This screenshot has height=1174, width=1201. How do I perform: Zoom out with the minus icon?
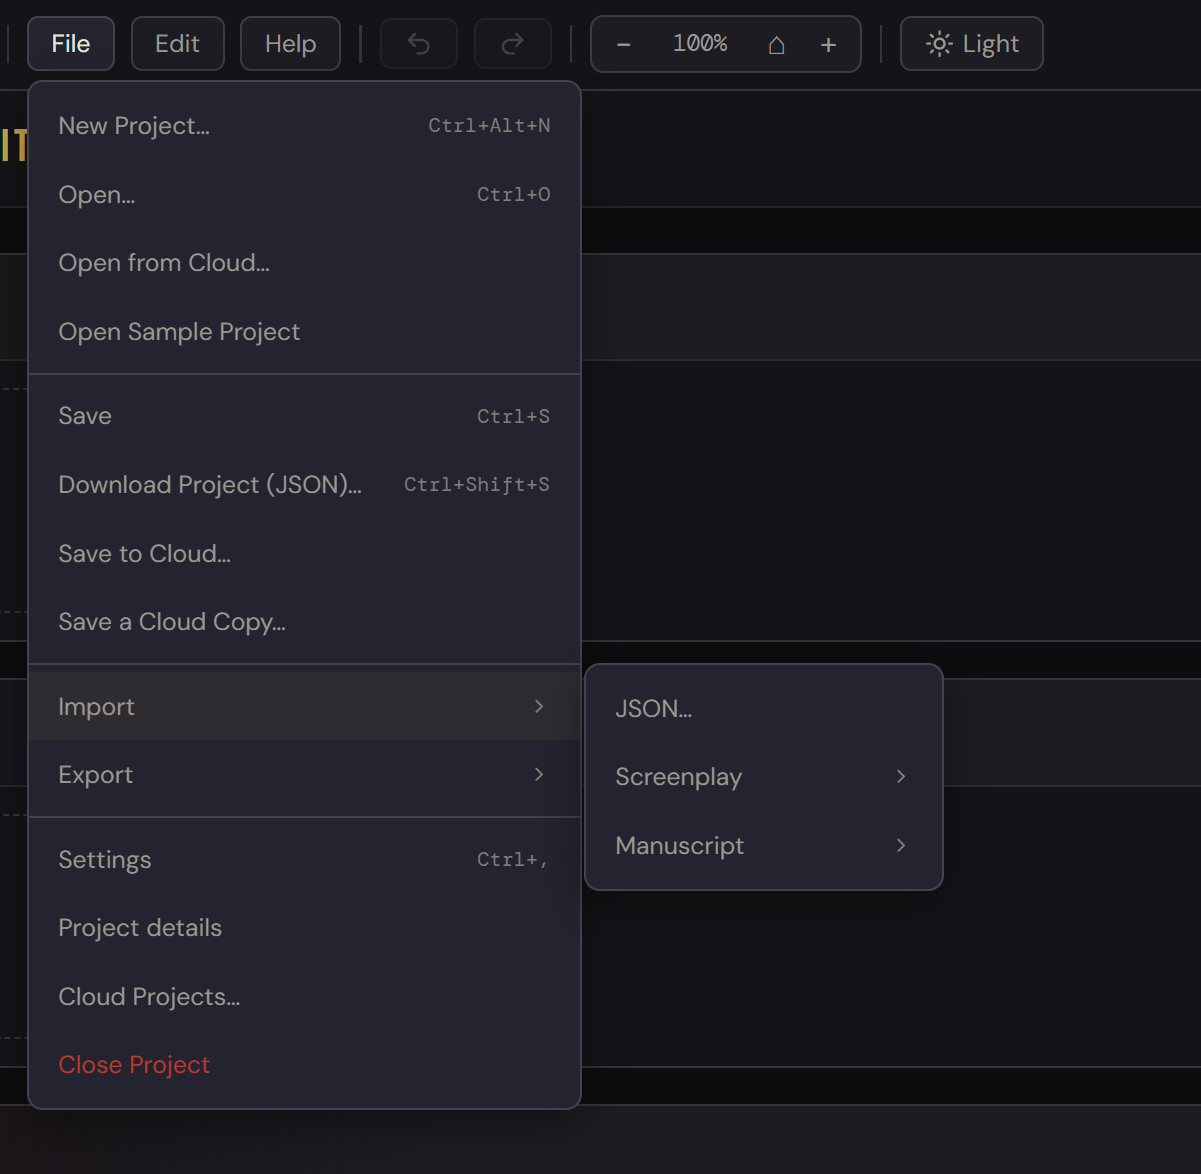click(623, 45)
